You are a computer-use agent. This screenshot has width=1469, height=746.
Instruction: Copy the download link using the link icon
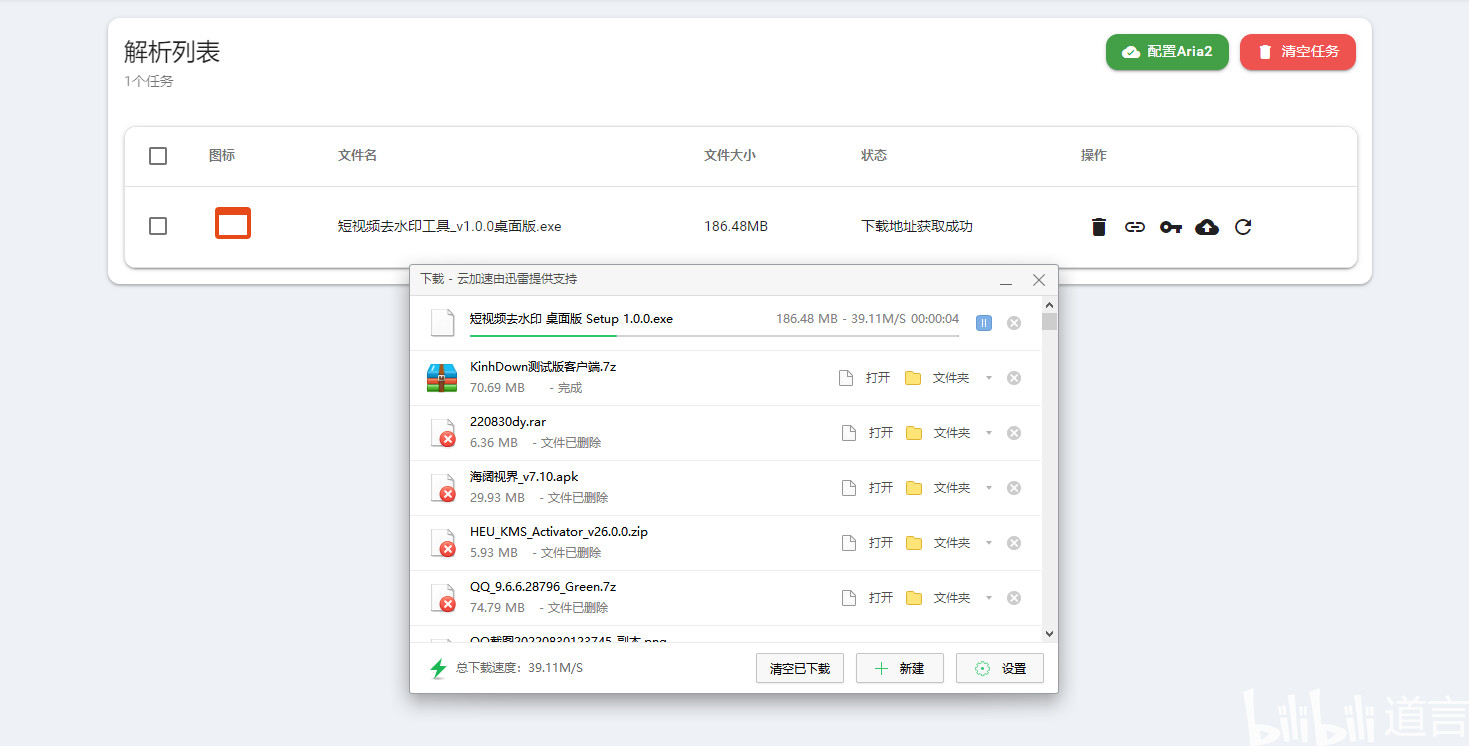[x=1135, y=227]
